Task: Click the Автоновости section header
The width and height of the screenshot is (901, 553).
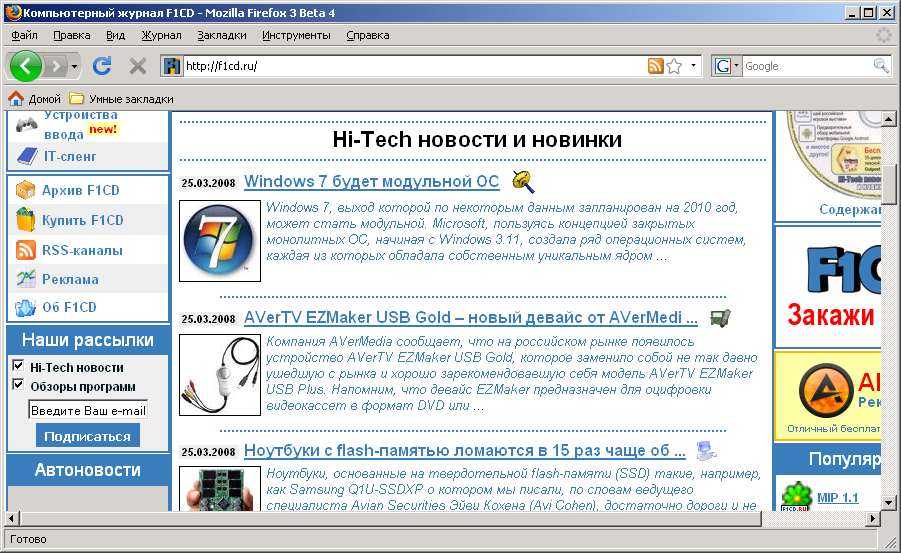Action: [x=88, y=470]
